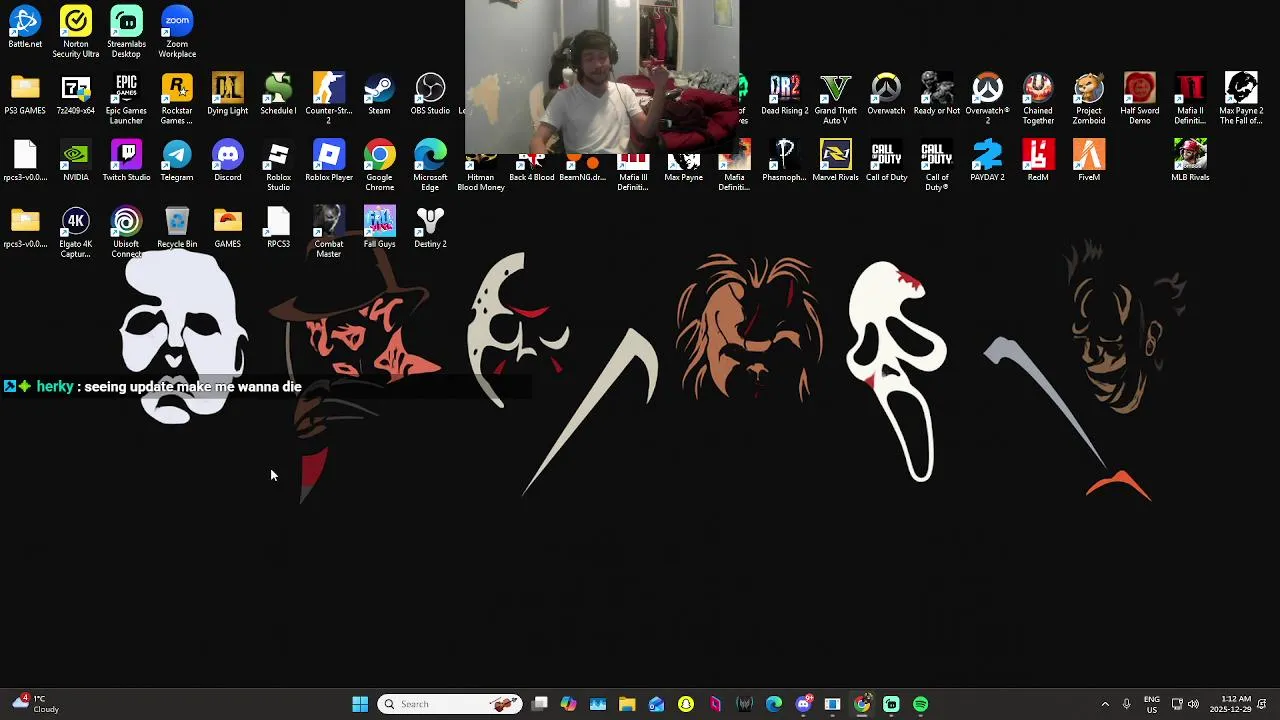
Task: Open the Fall Guys desktop icon
Action: 379,228
